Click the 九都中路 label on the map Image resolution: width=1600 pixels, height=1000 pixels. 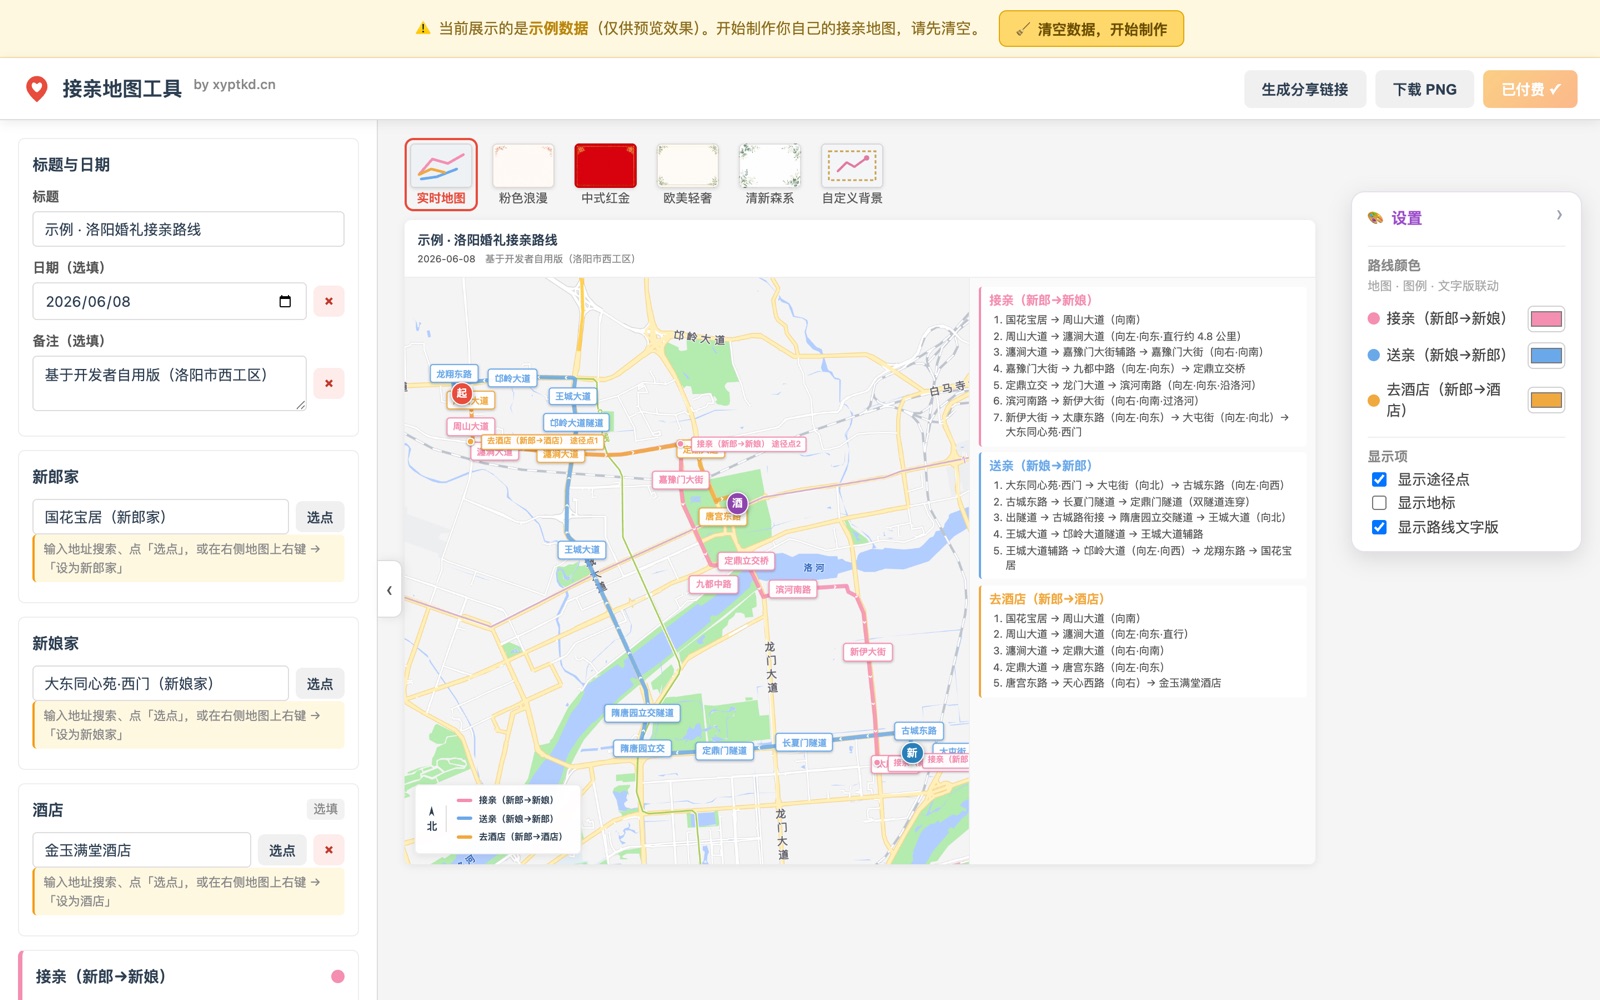[713, 584]
